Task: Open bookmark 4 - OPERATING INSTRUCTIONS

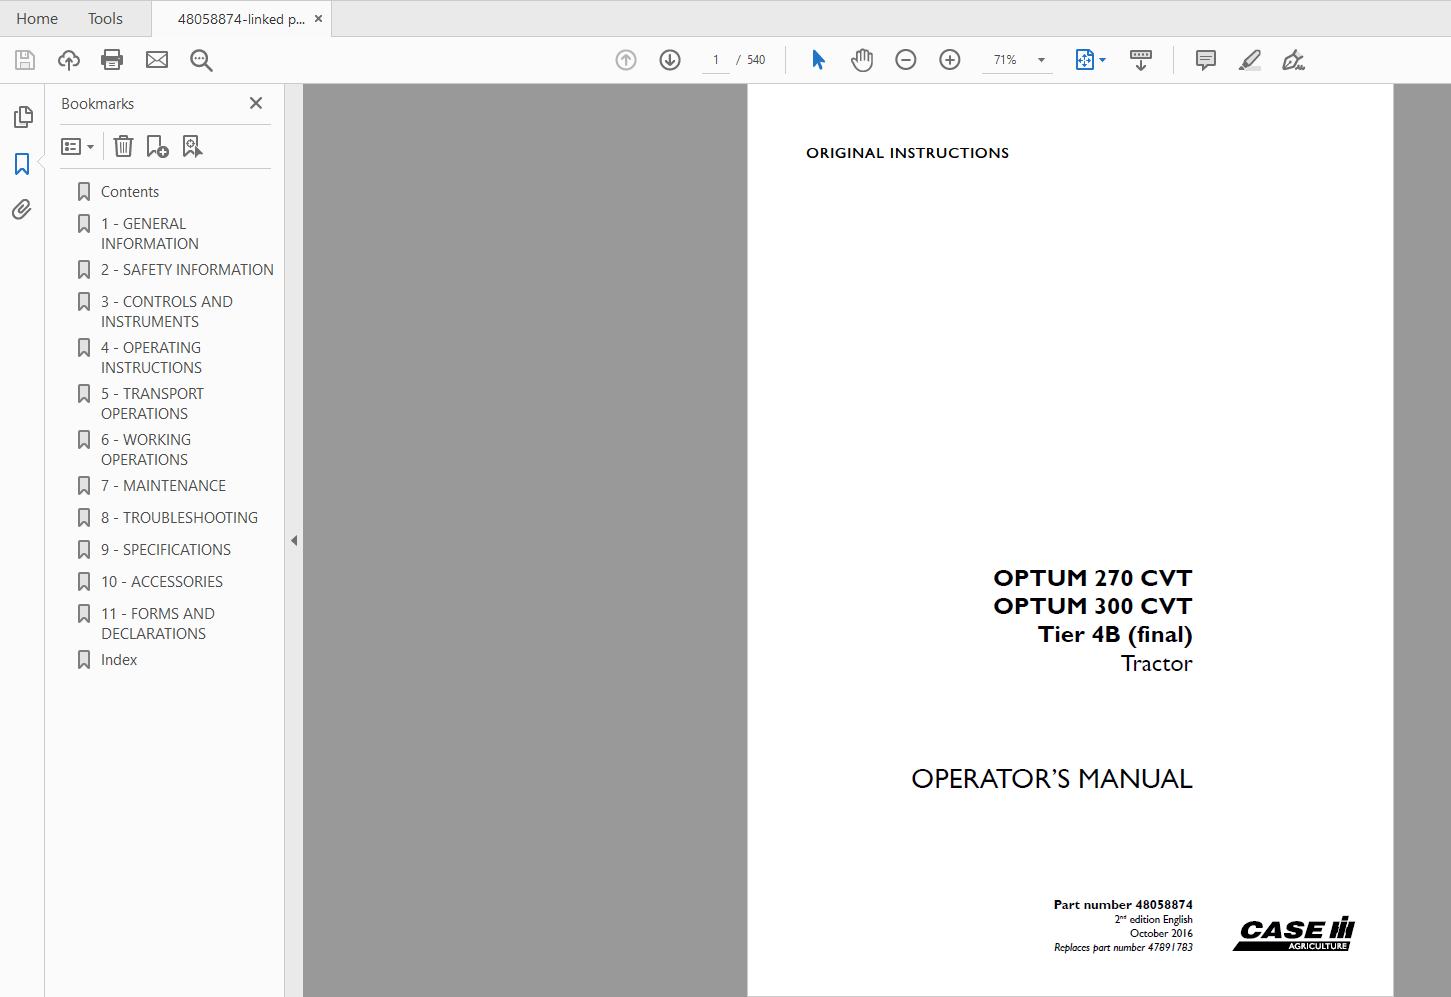Action: point(151,358)
